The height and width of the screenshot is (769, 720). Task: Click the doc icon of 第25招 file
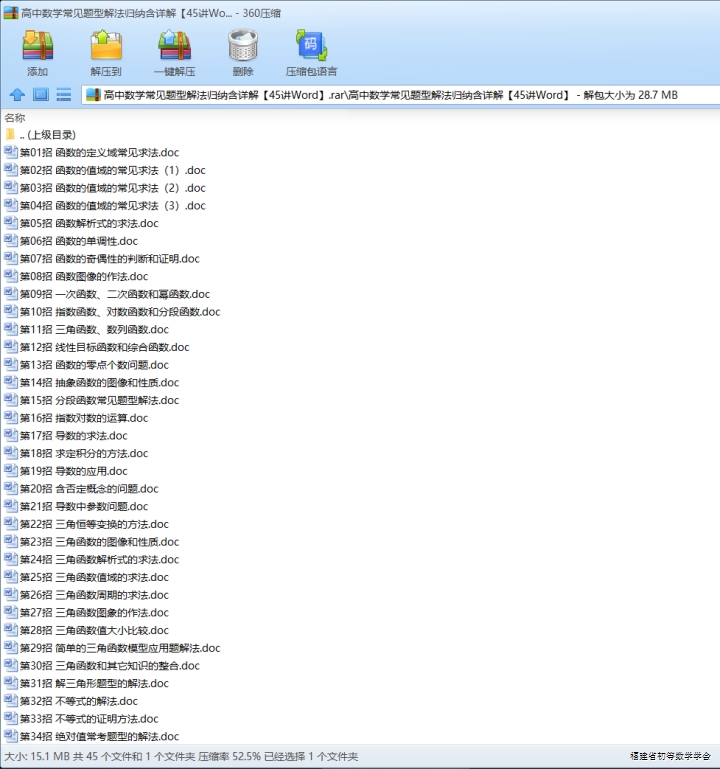11,576
